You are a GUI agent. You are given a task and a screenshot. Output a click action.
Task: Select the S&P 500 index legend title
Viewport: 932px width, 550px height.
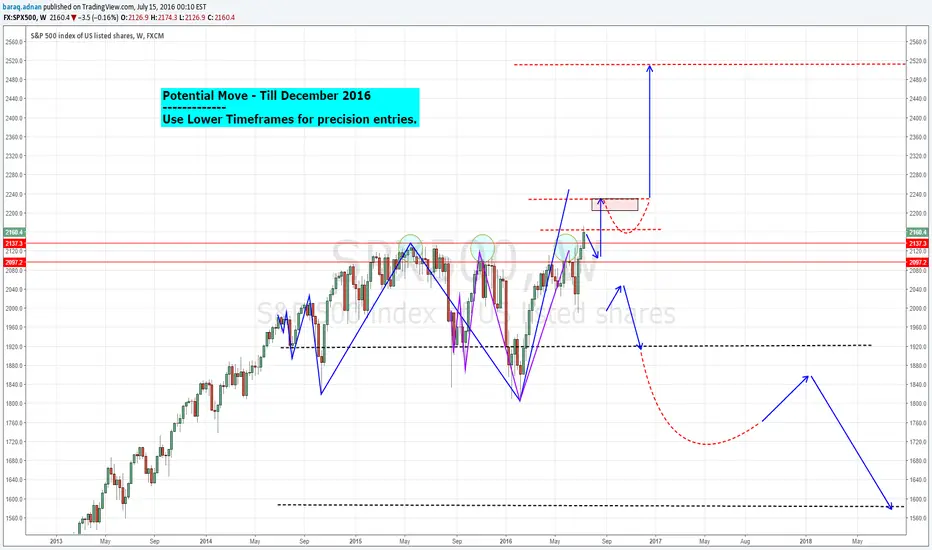pyautogui.click(x=97, y=36)
